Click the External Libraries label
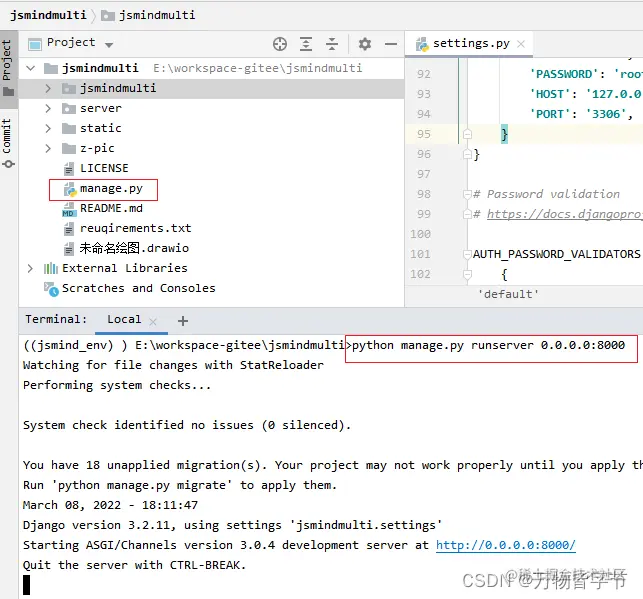This screenshot has height=599, width=643. tap(125, 269)
